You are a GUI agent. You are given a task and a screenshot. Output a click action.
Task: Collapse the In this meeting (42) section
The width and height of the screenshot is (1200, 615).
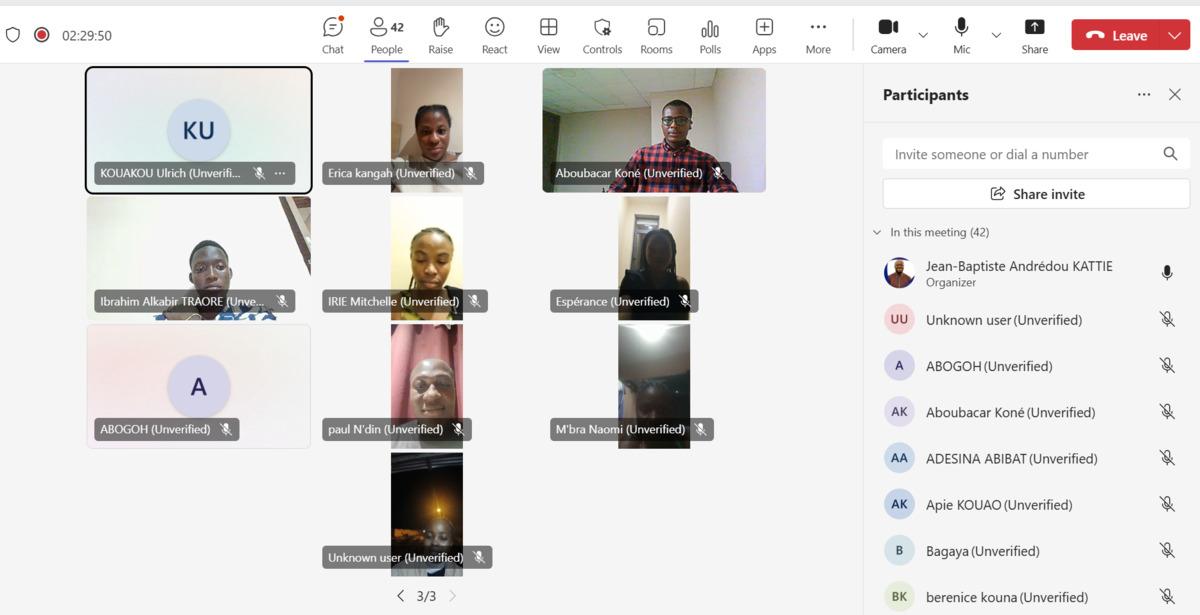tap(877, 232)
